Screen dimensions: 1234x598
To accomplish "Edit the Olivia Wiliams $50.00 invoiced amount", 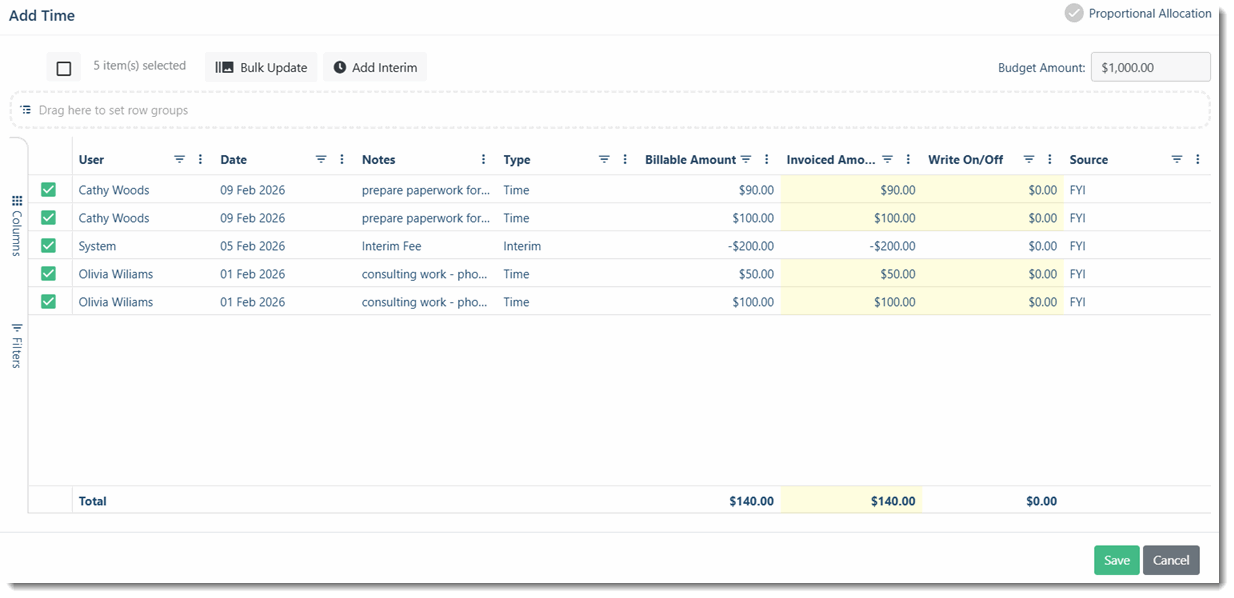I will 850,274.
